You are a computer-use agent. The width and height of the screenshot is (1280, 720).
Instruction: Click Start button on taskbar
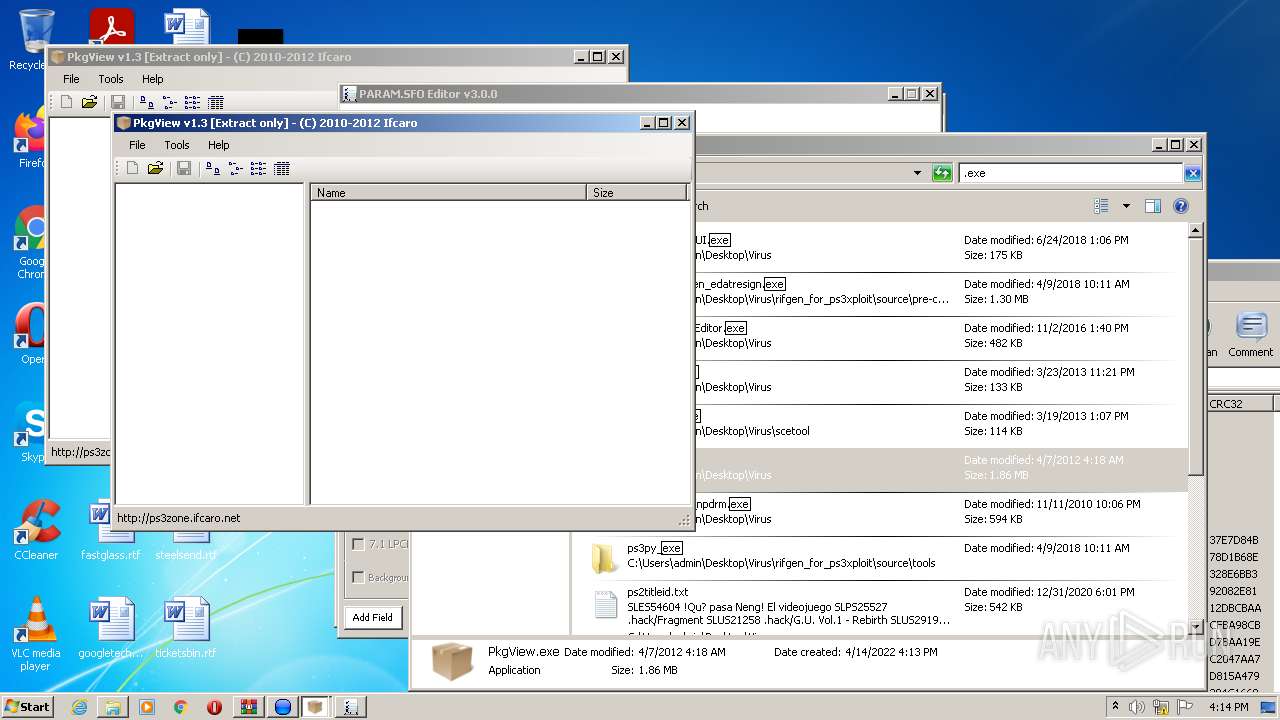pos(28,706)
